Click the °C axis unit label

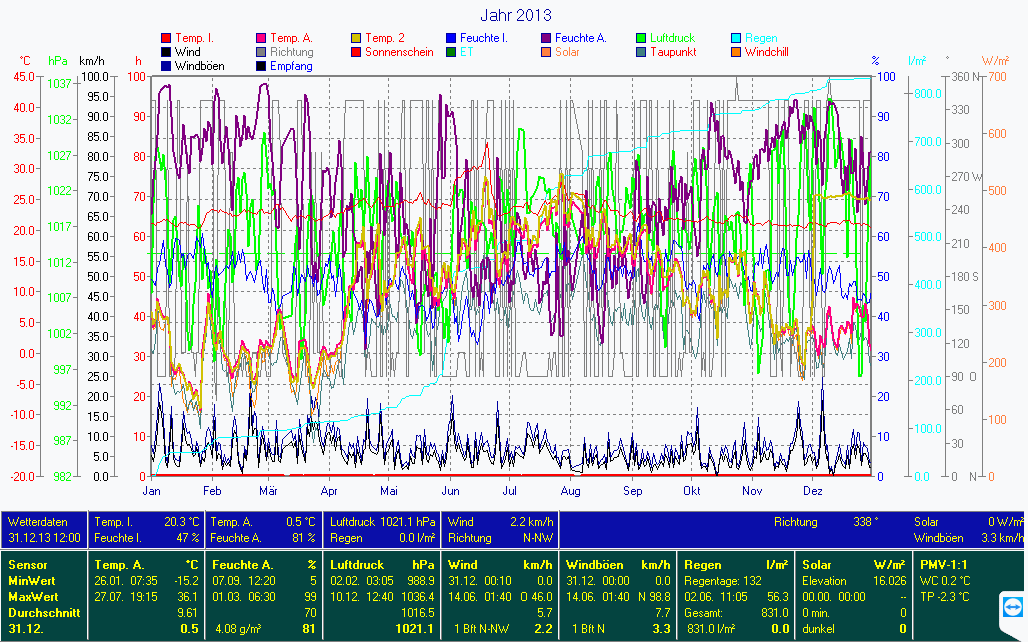pyautogui.click(x=25, y=61)
